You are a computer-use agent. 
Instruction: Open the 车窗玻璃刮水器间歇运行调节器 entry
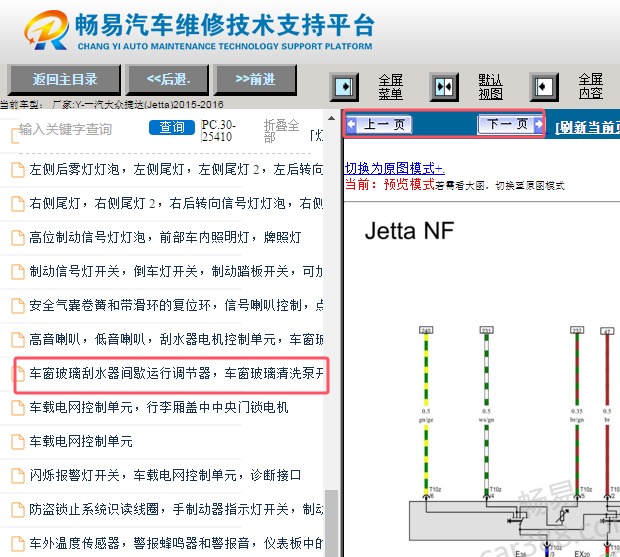click(x=176, y=374)
